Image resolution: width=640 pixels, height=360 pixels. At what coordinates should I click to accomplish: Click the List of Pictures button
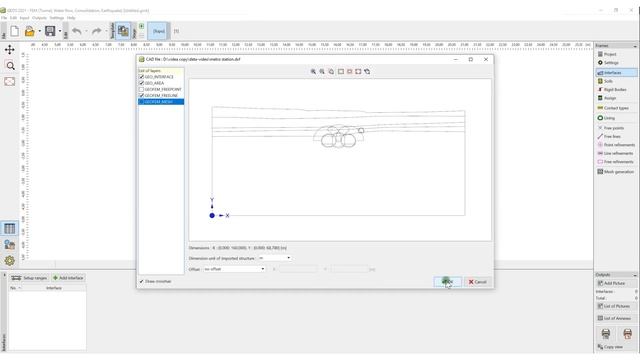tap(616, 306)
